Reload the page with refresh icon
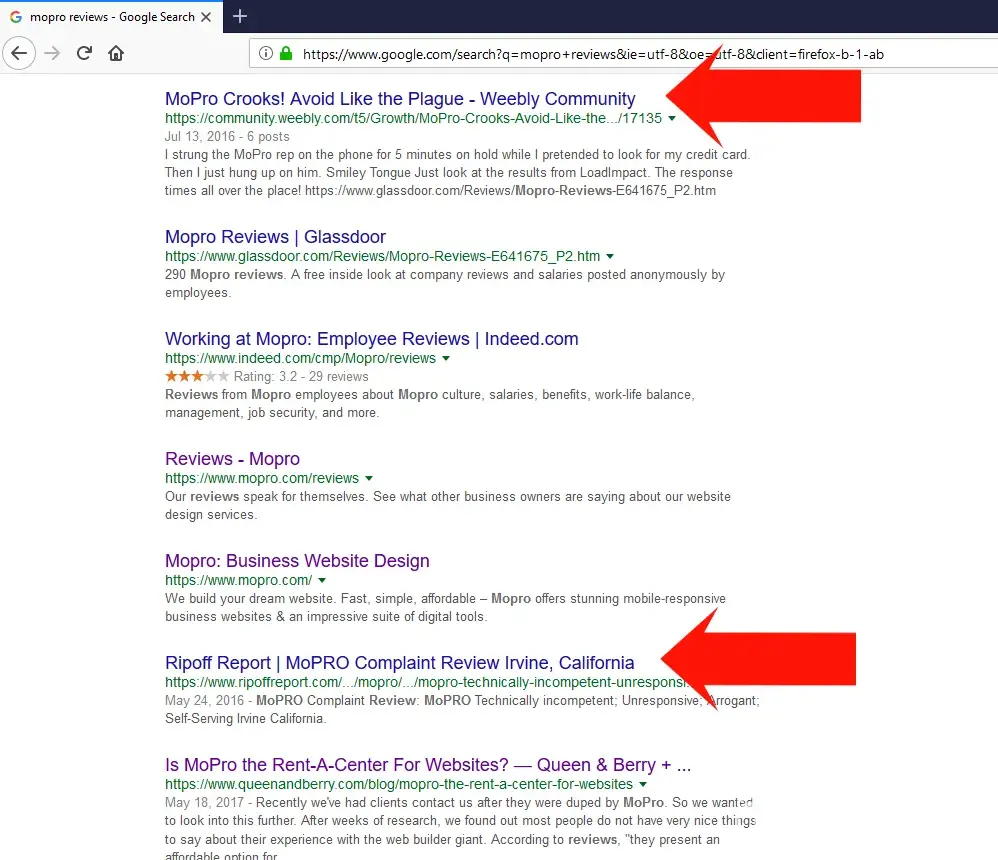 [84, 53]
